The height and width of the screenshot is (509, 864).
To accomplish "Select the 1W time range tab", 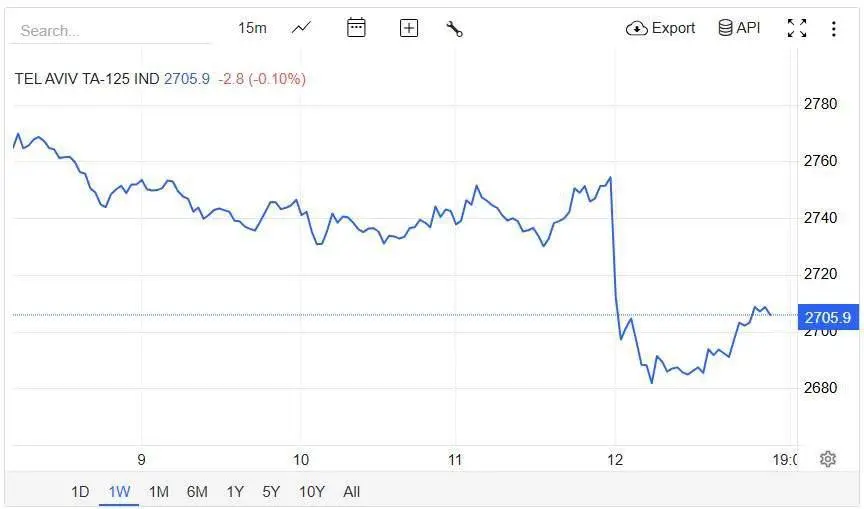I will point(119,491).
